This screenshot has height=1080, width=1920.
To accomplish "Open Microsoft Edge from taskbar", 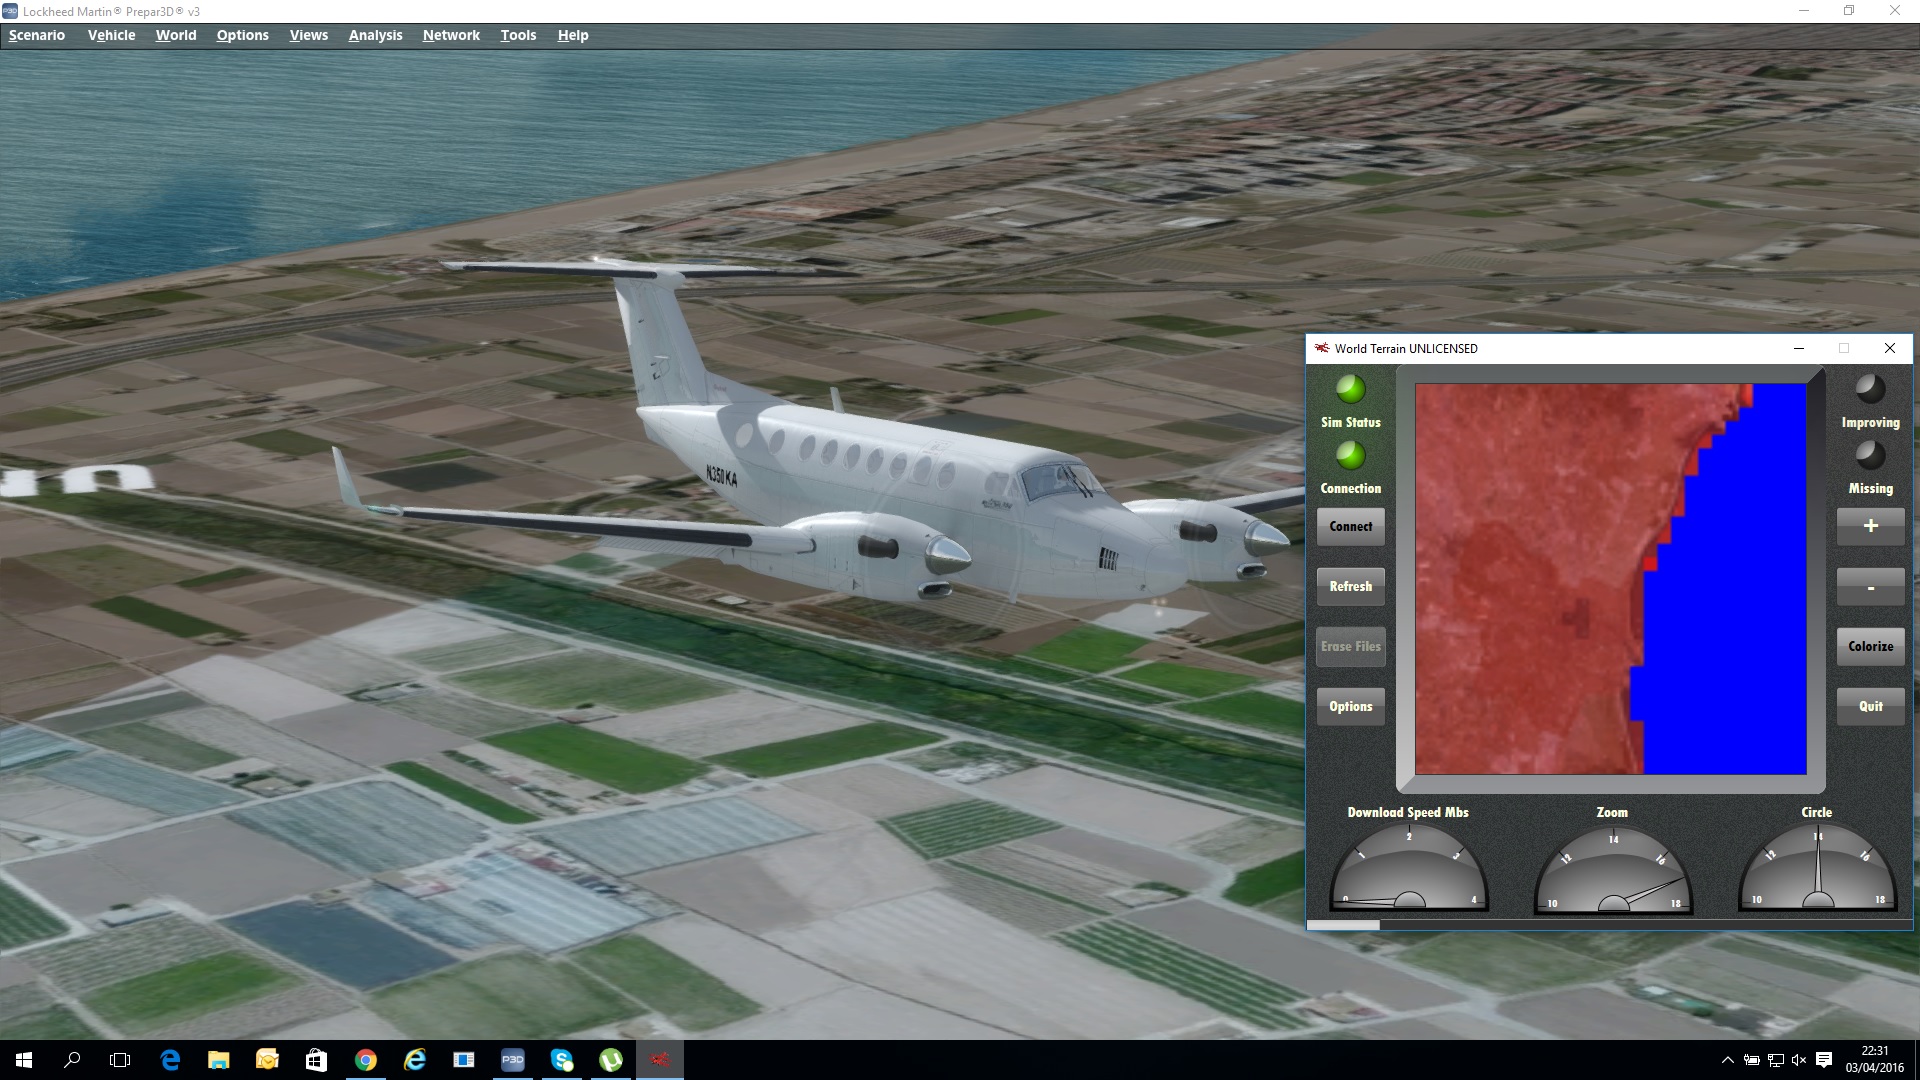I will pos(170,1060).
